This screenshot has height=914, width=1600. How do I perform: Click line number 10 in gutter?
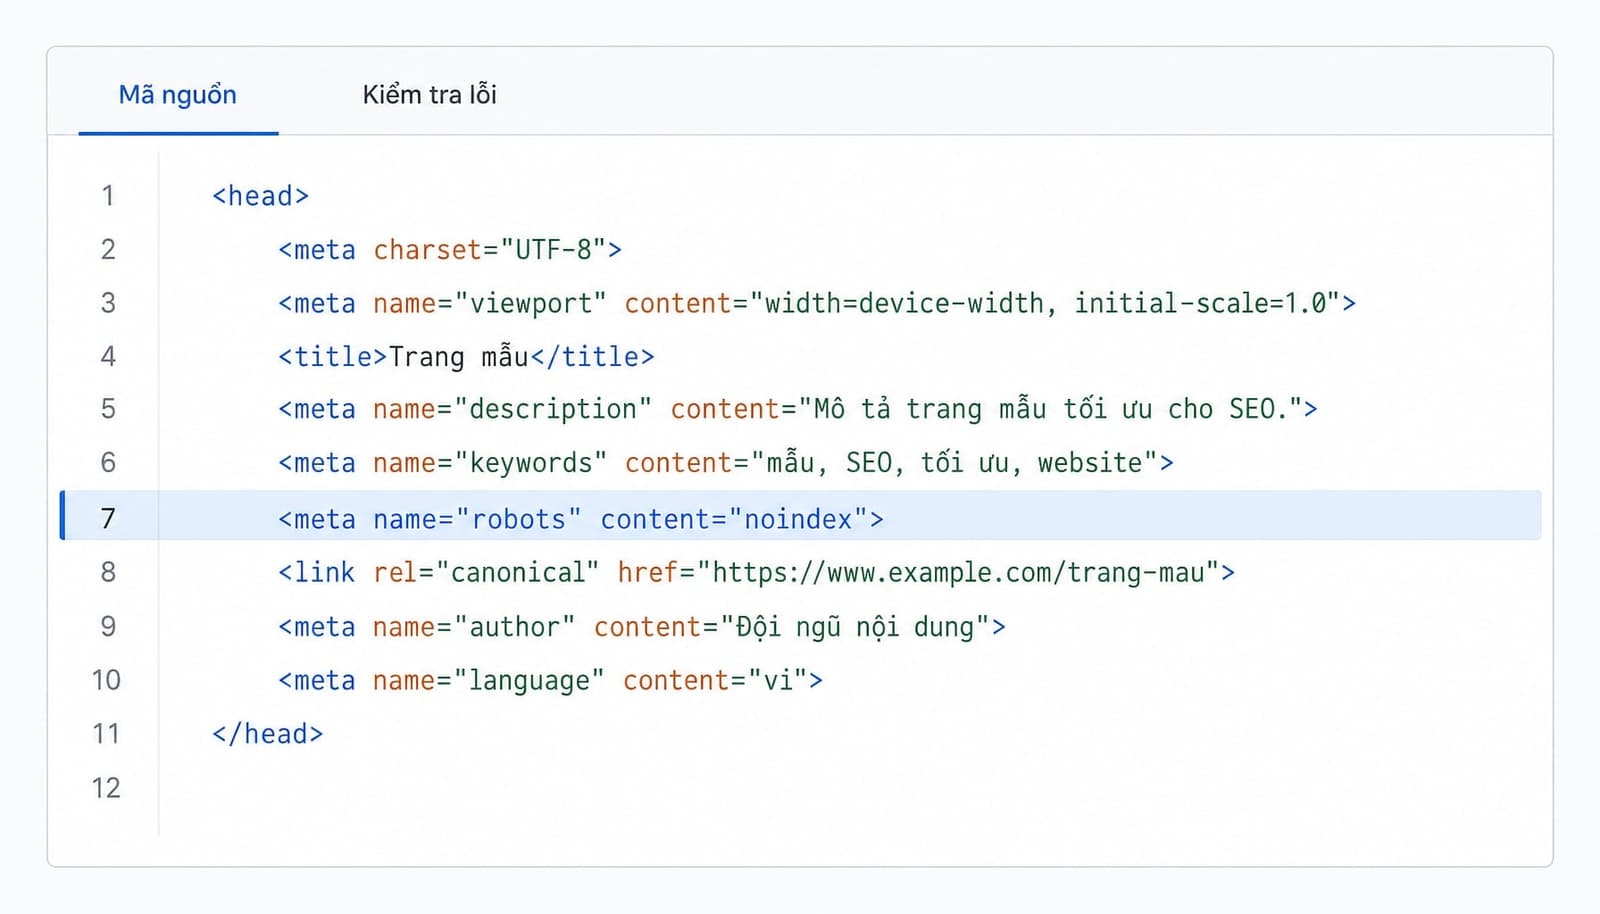click(106, 681)
